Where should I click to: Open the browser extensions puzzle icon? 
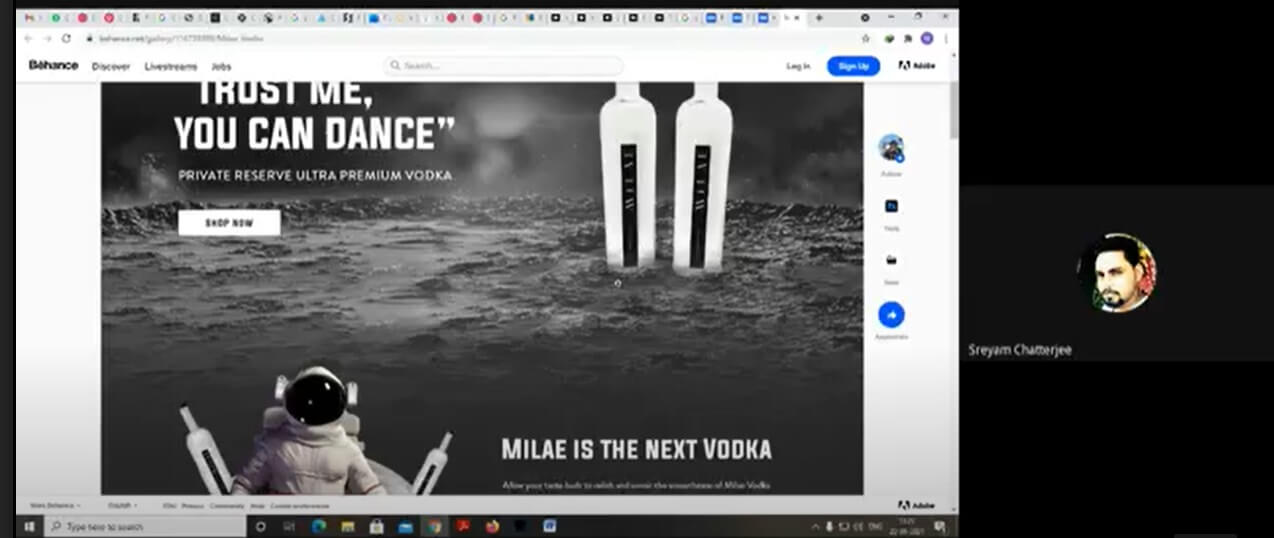point(908,38)
